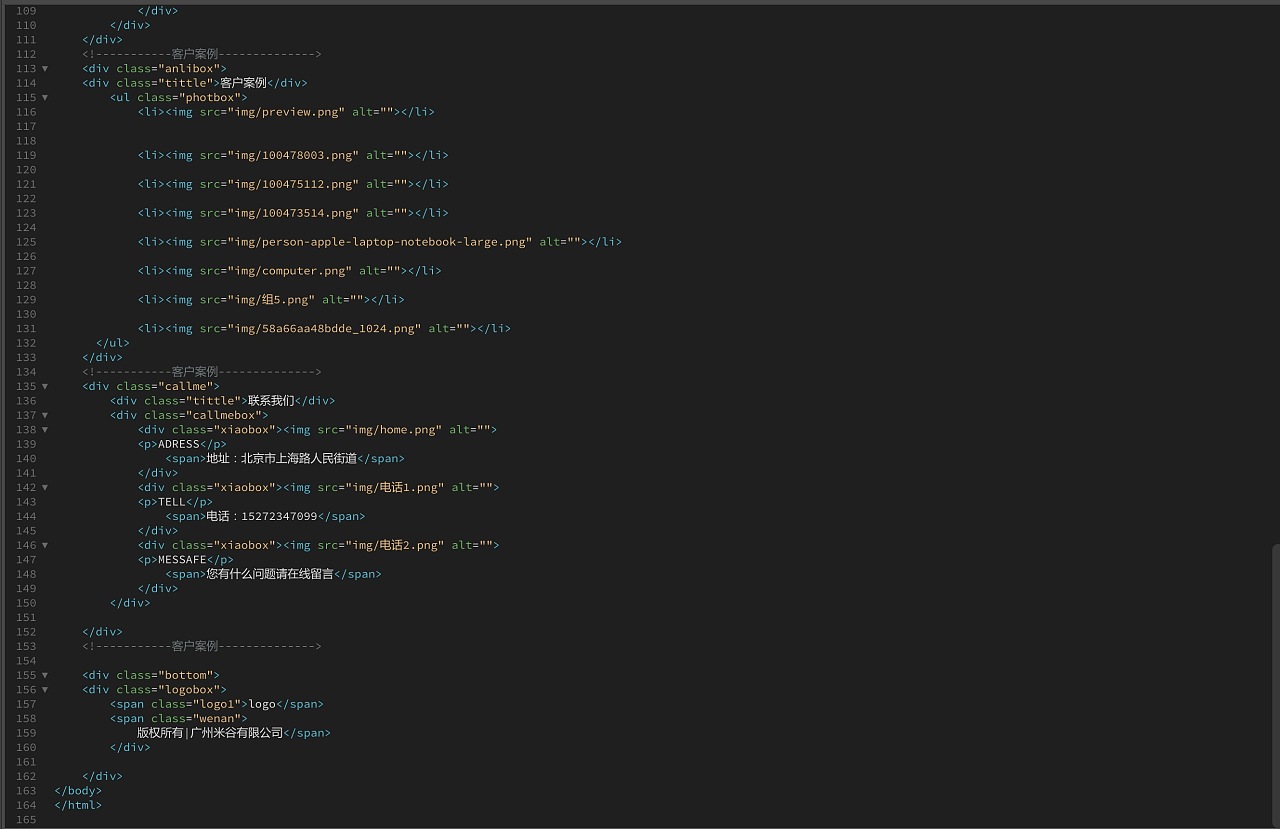
Task: Click line number 165 in the gutter
Action: click(x=26, y=820)
